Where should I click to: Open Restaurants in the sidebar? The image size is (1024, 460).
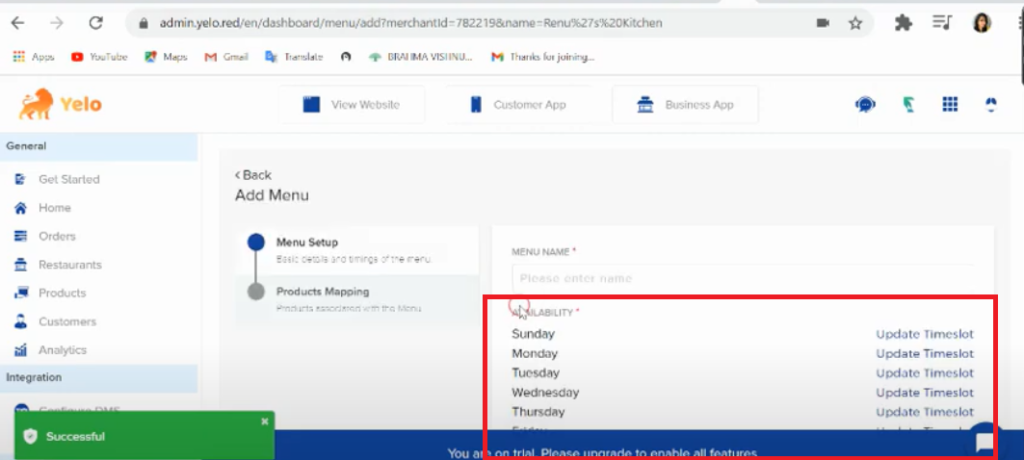(69, 265)
